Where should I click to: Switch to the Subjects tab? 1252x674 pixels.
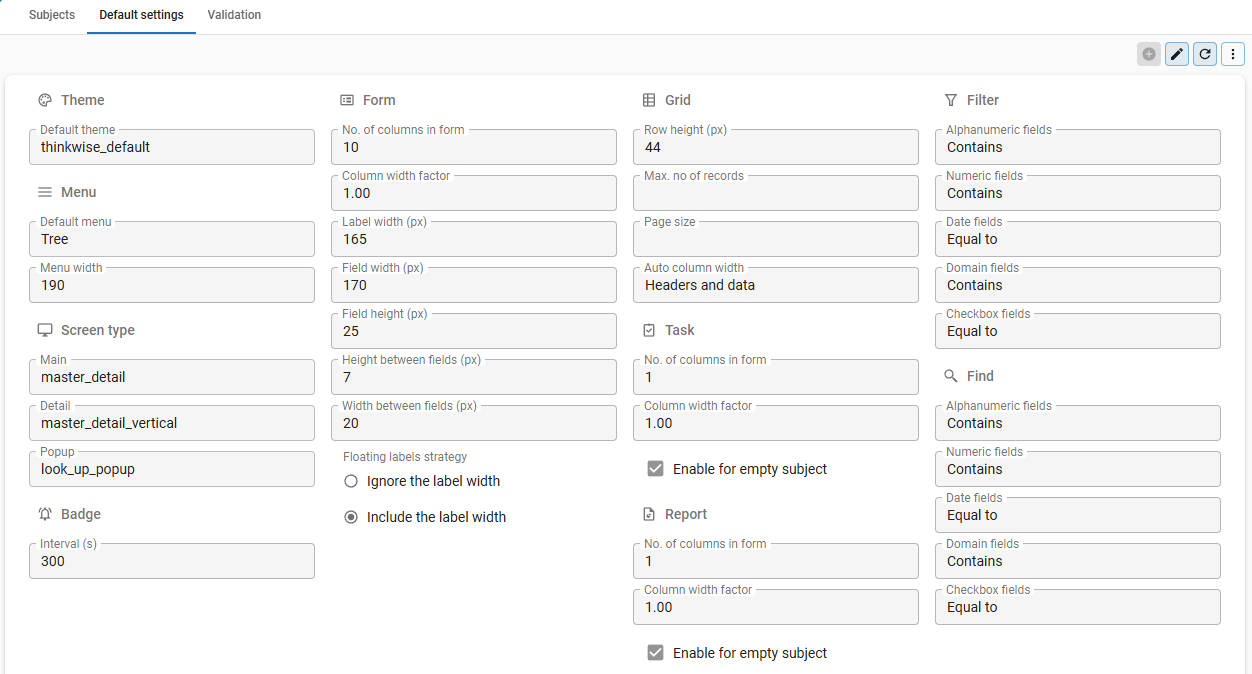tap(51, 15)
